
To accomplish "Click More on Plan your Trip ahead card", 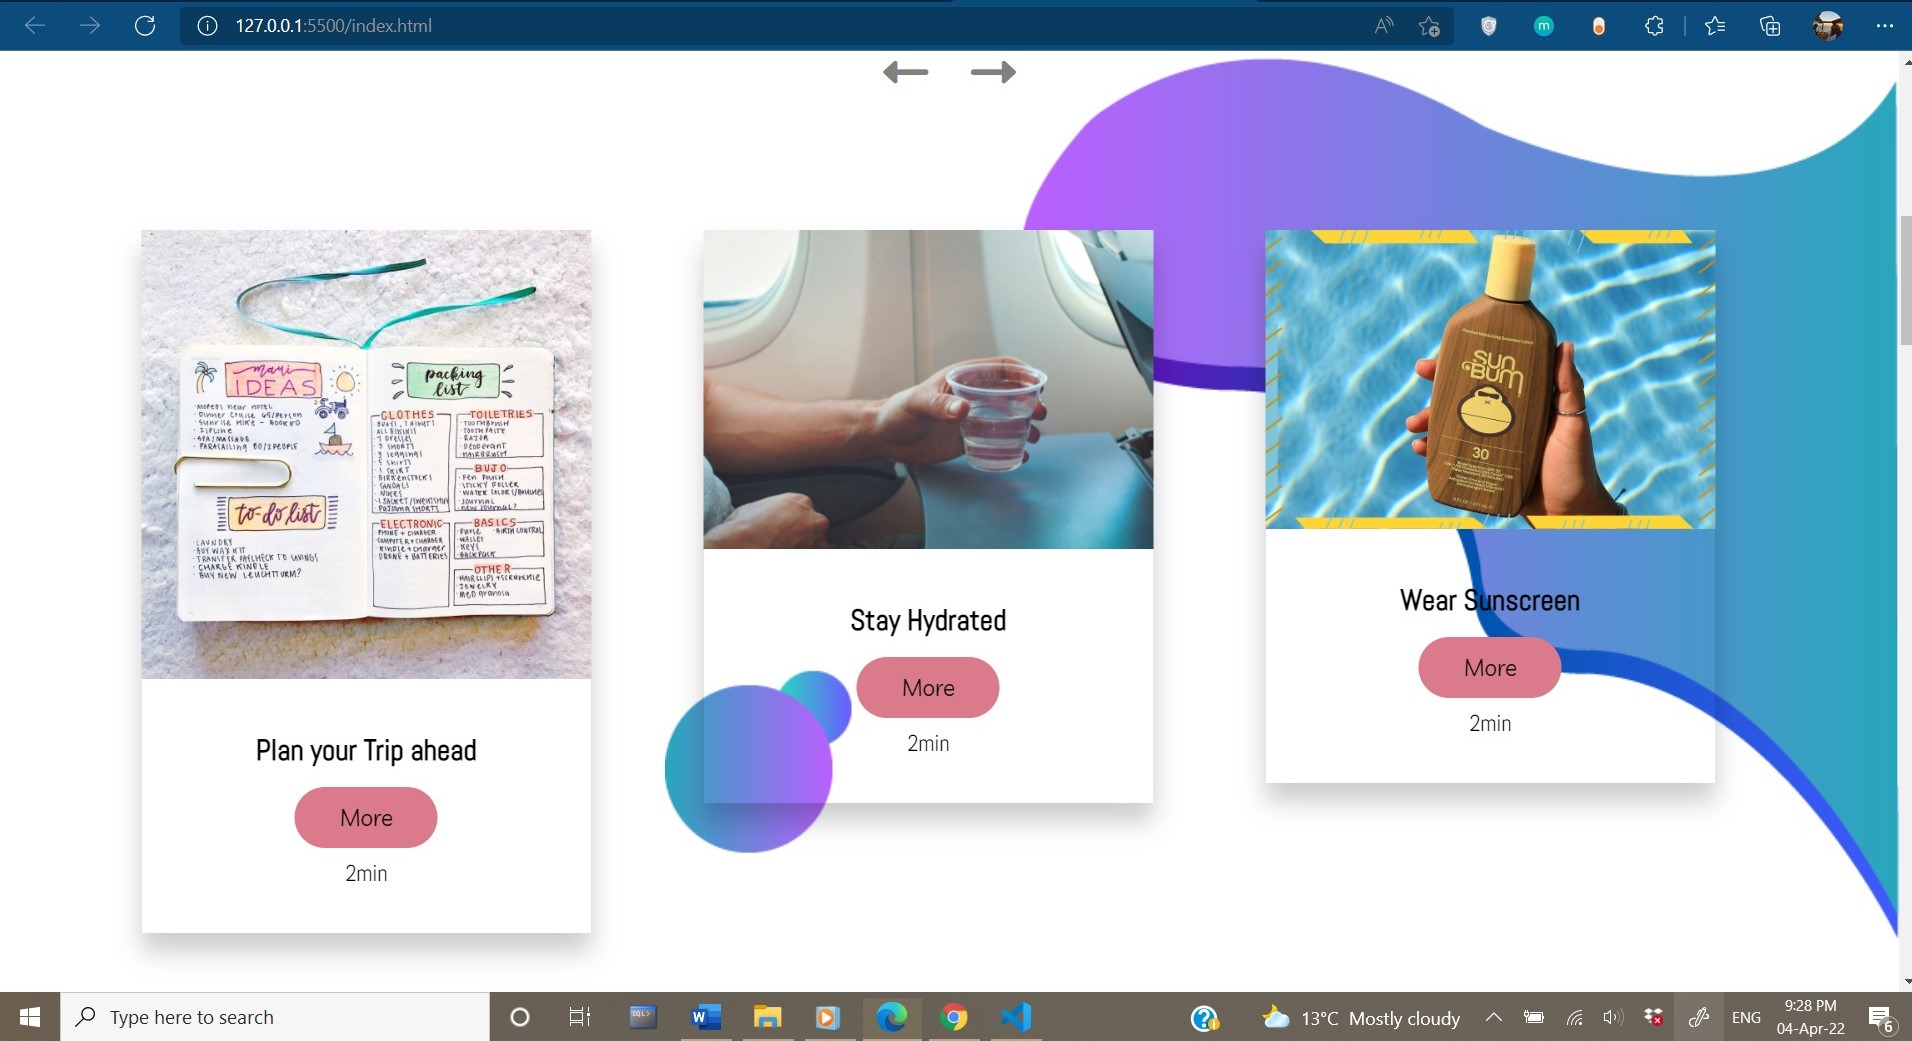I will [366, 818].
